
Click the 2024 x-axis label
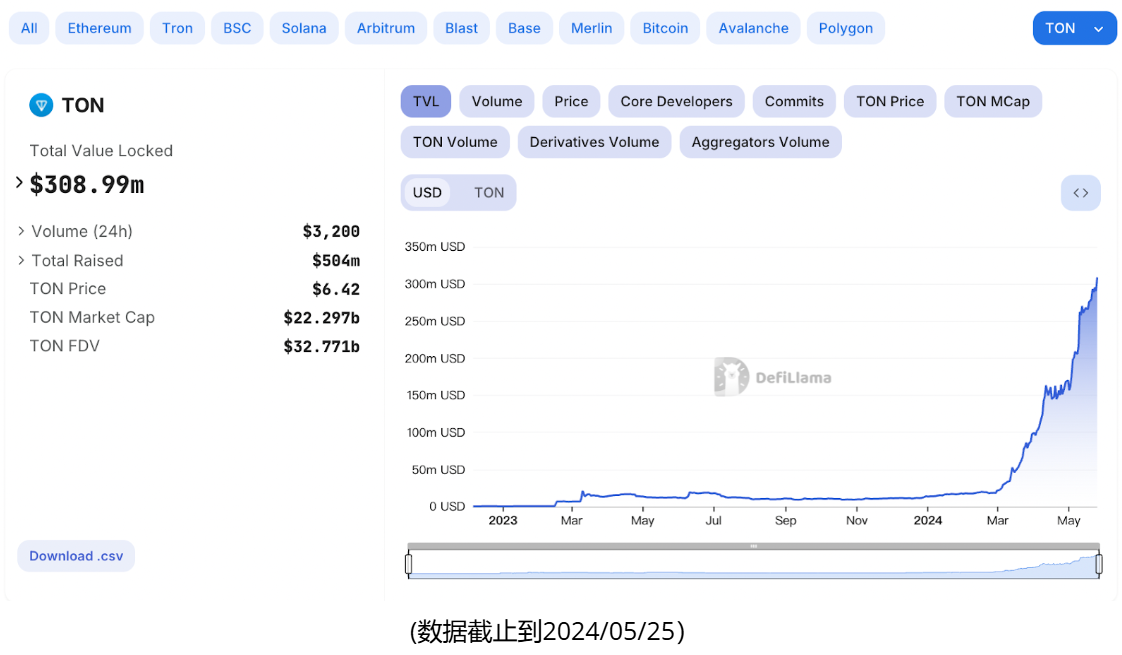(x=927, y=520)
